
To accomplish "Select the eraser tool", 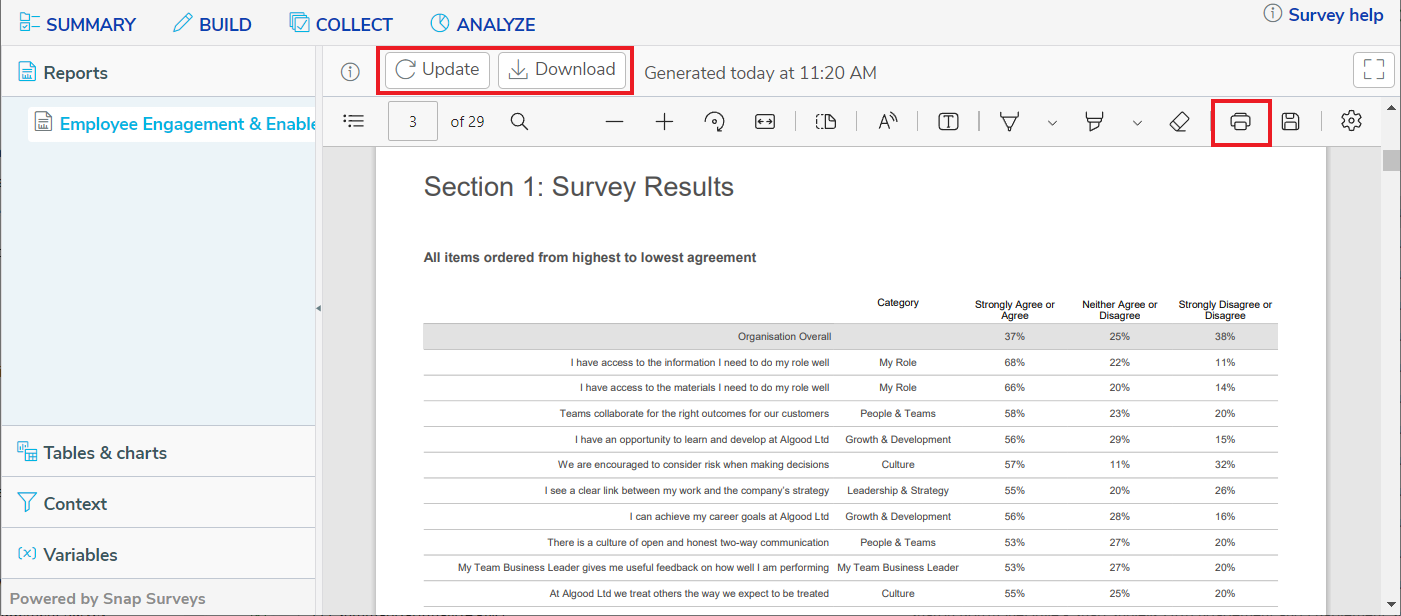I will coord(1179,120).
